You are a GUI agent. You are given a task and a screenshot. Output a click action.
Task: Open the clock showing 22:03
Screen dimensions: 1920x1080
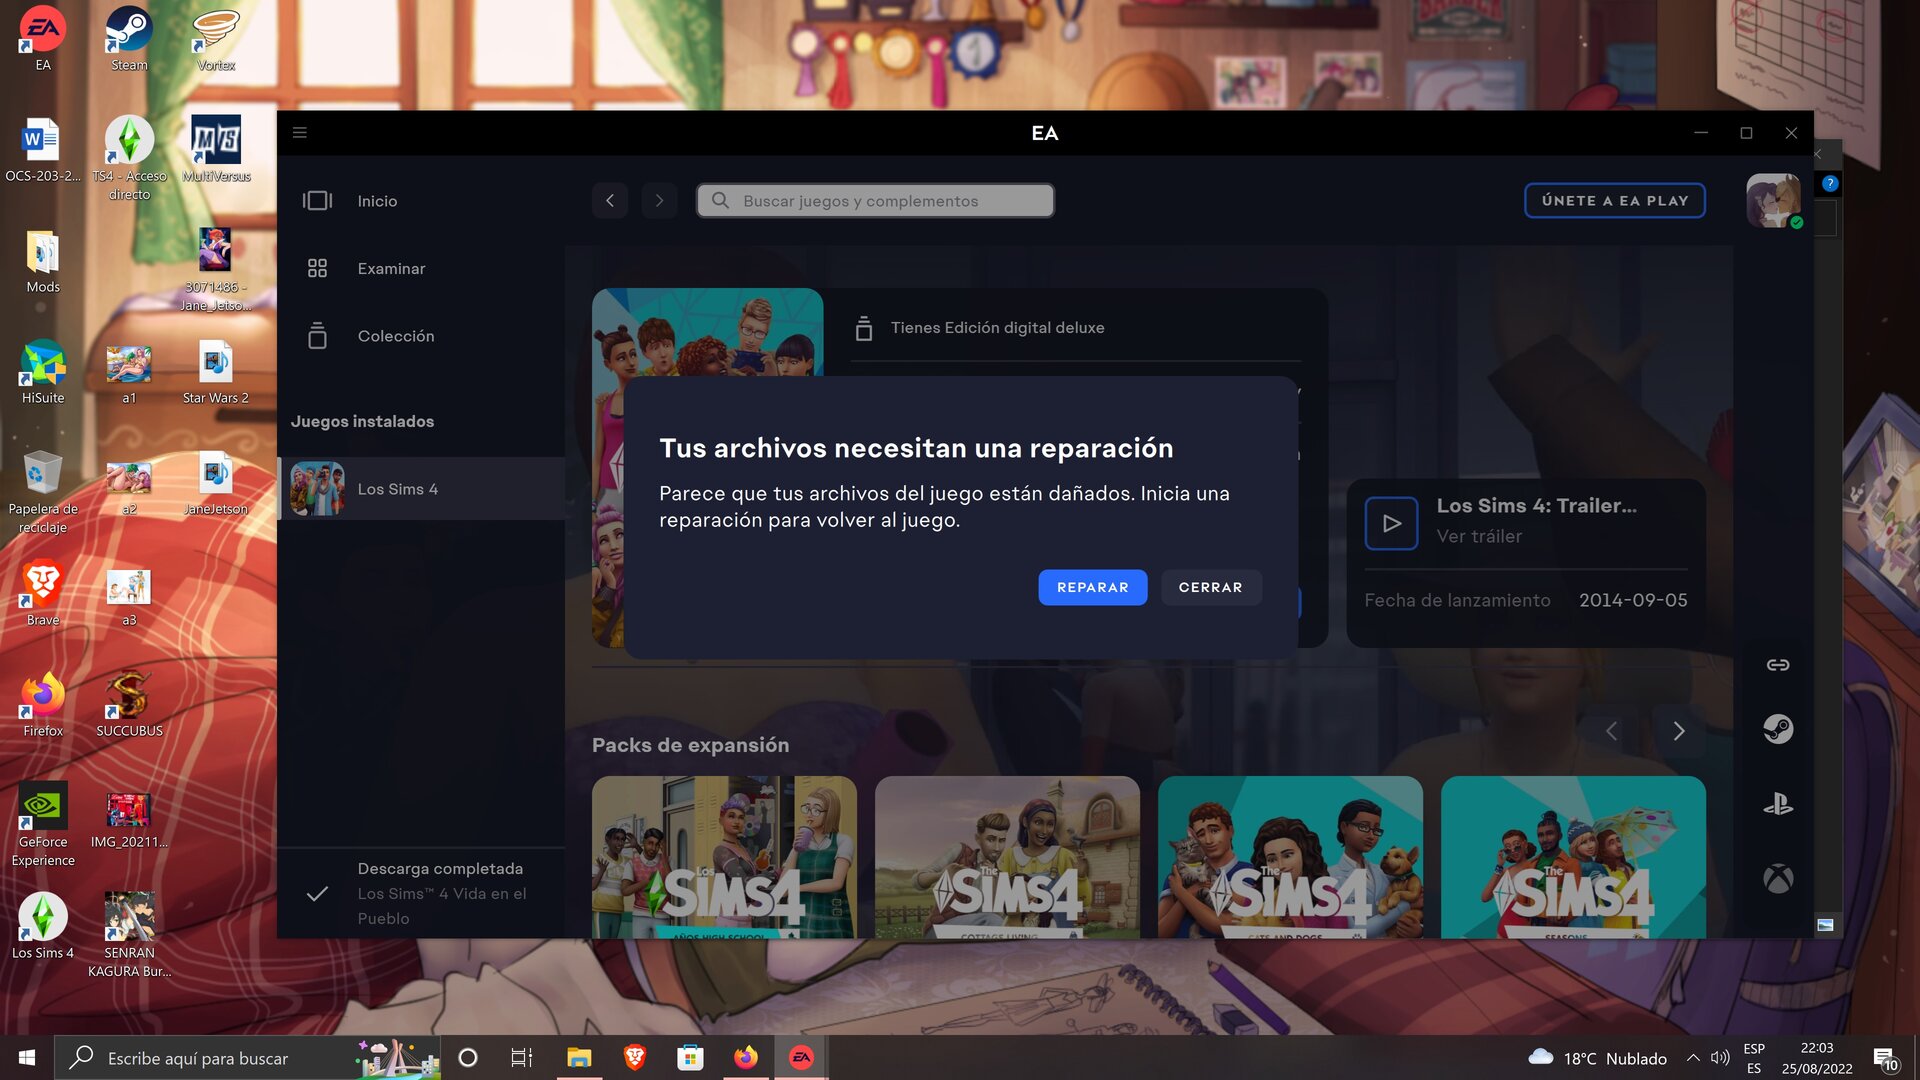(1817, 1058)
